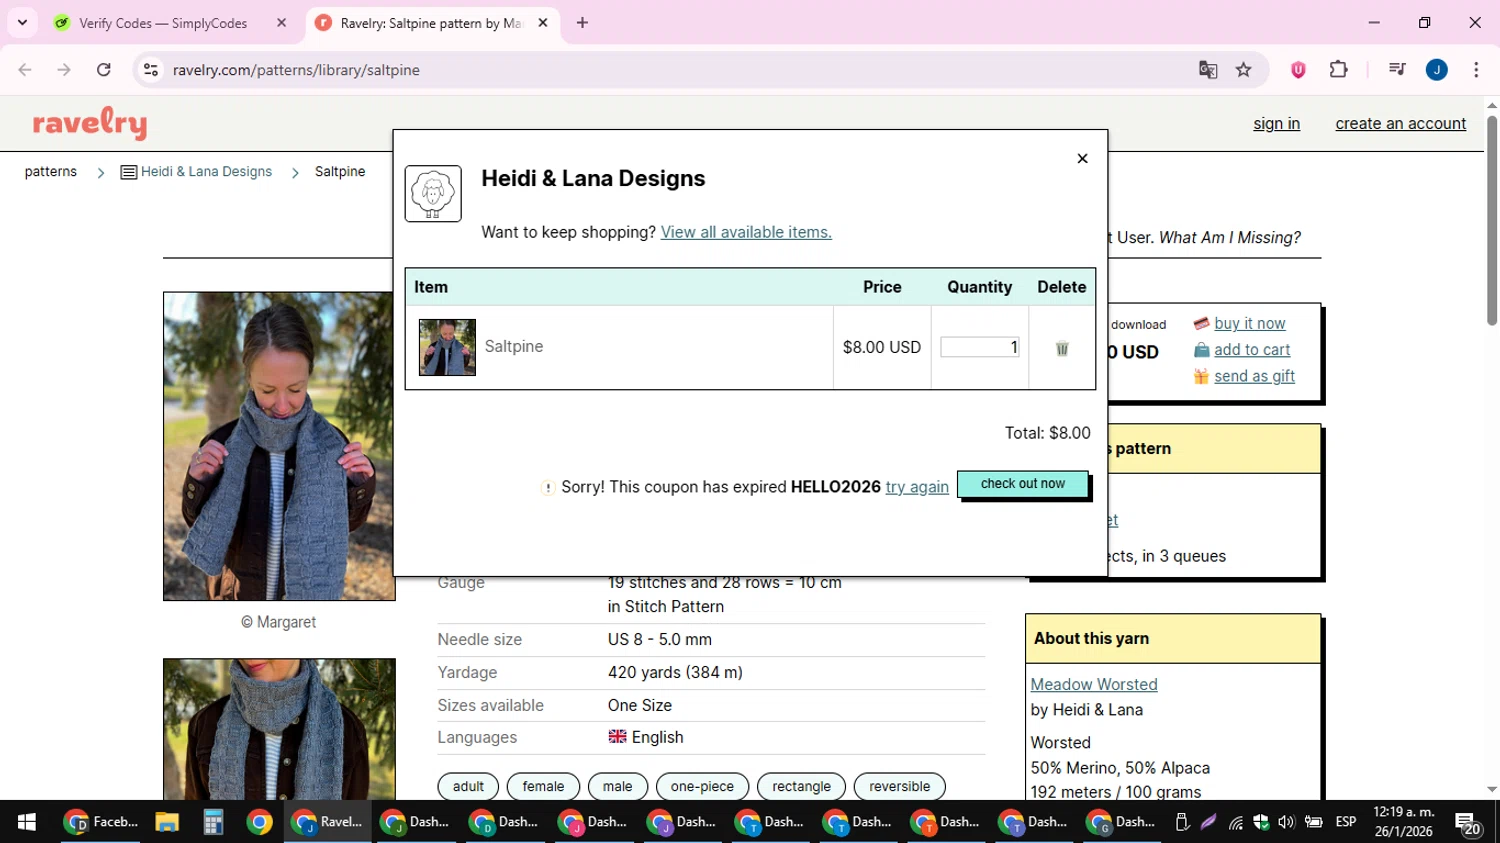1500x843 pixels.
Task: Select the female tag
Action: (543, 787)
